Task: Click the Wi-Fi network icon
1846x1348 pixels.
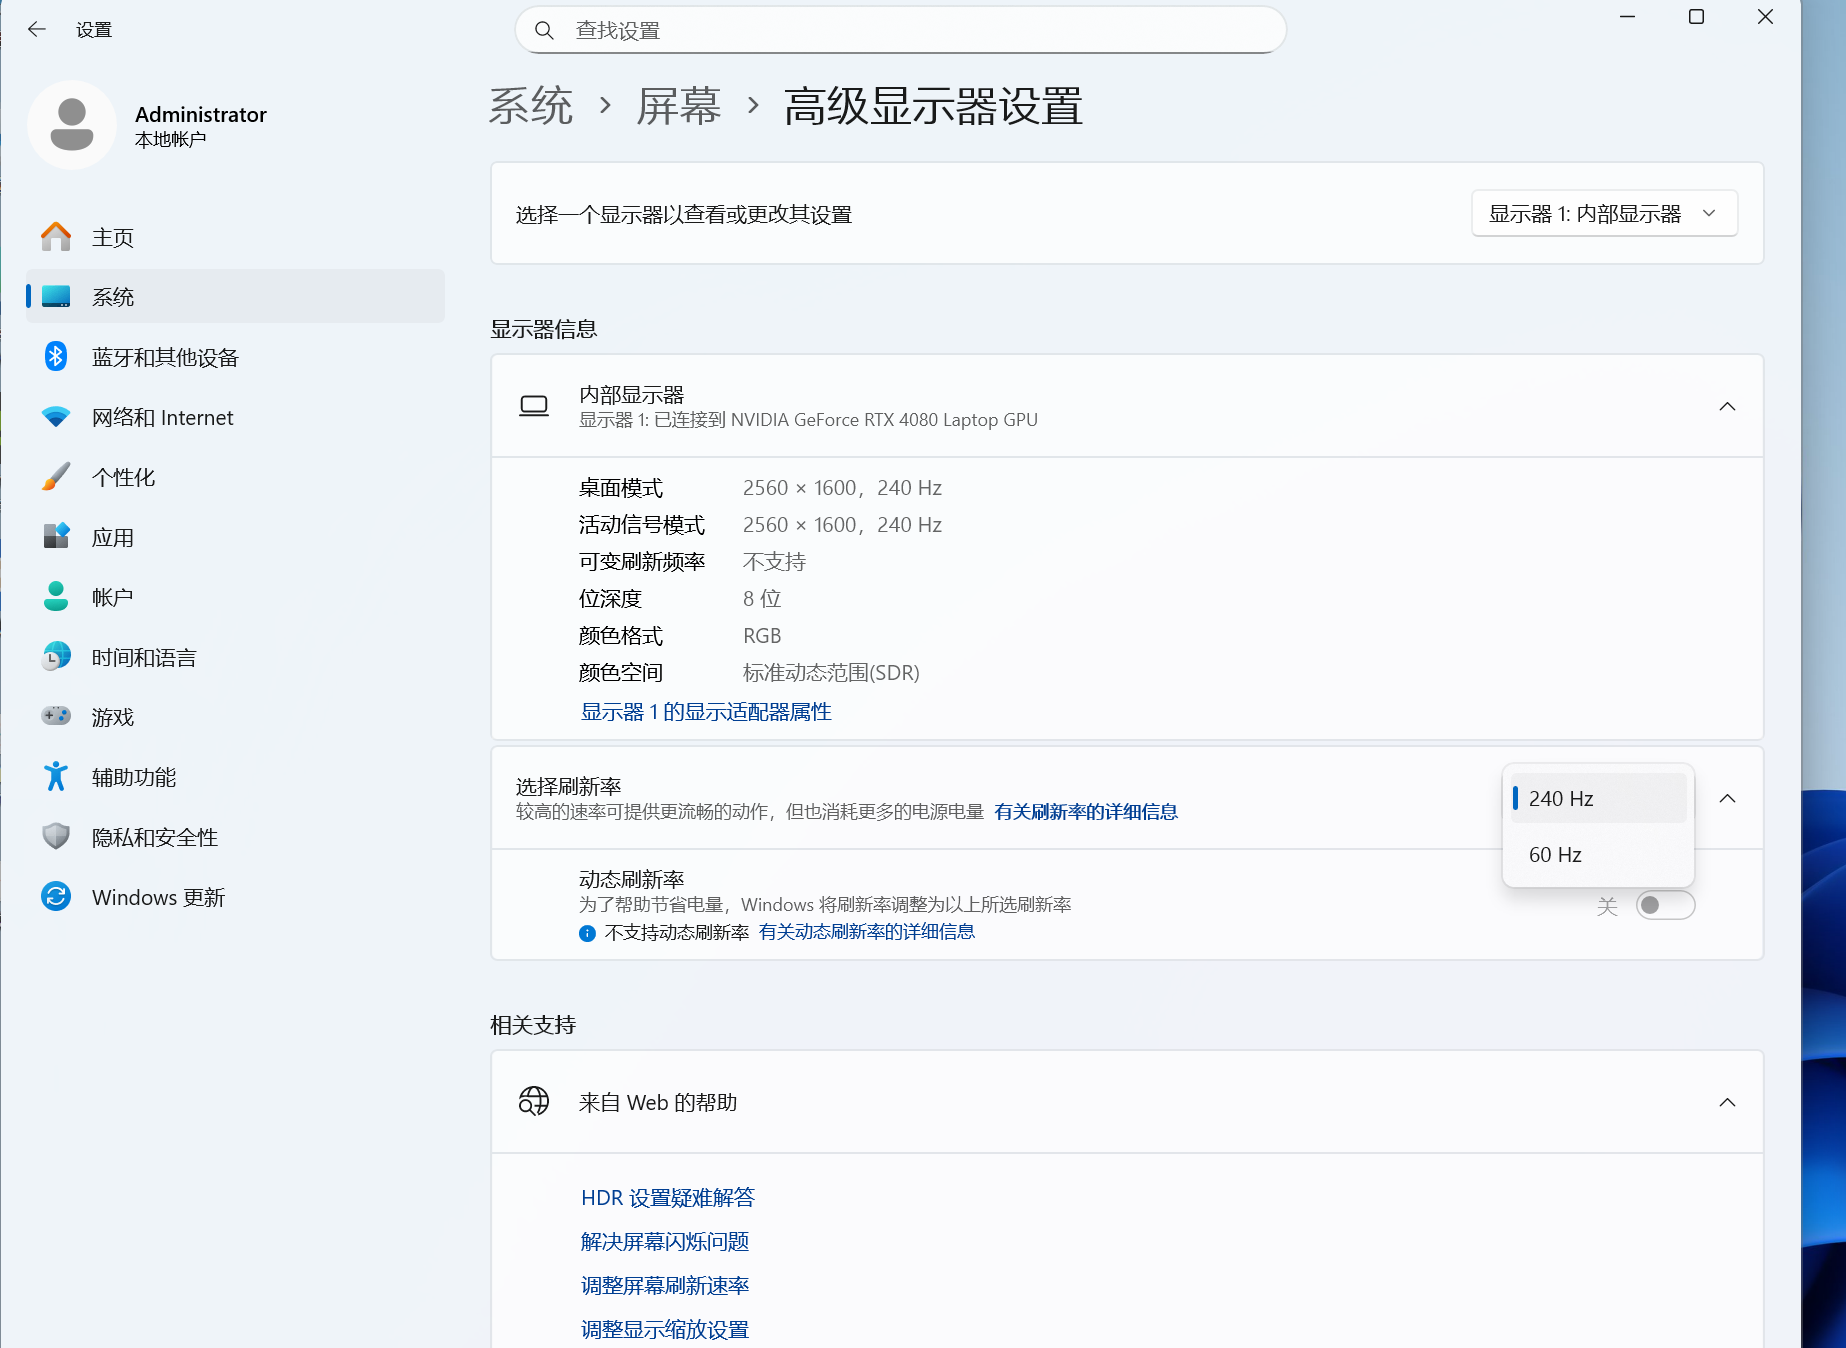Action: pos(56,417)
